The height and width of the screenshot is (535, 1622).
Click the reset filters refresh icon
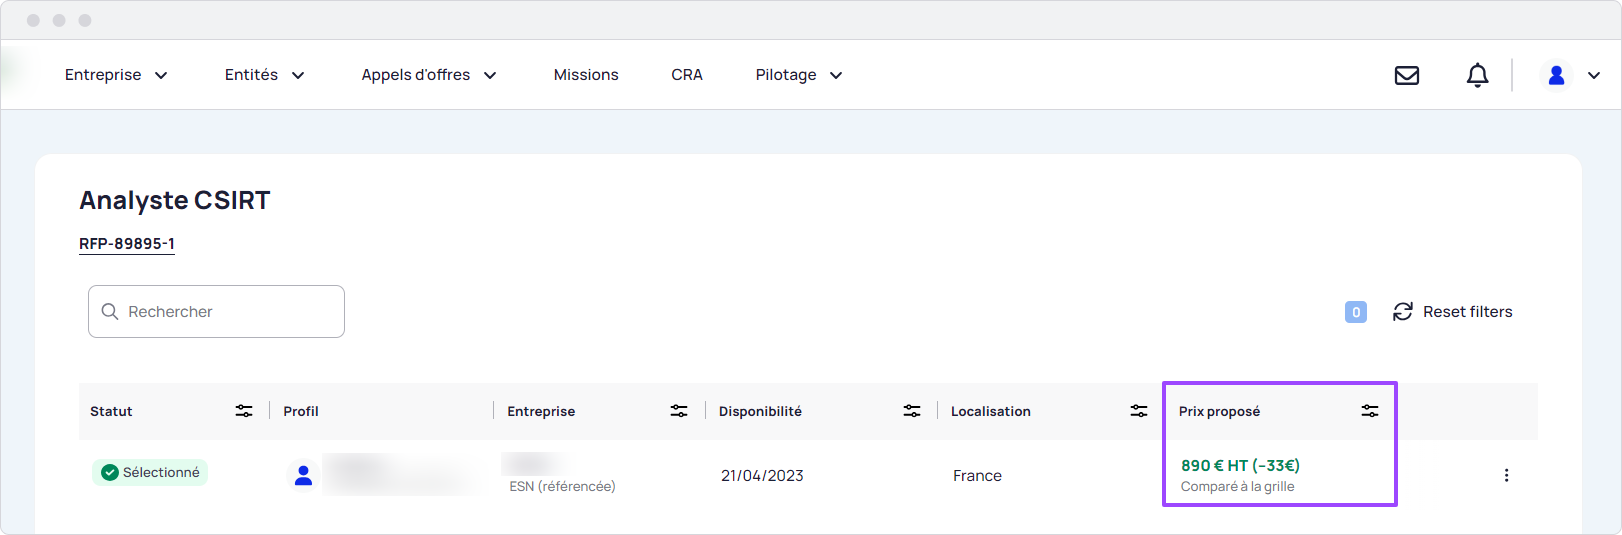tap(1403, 312)
